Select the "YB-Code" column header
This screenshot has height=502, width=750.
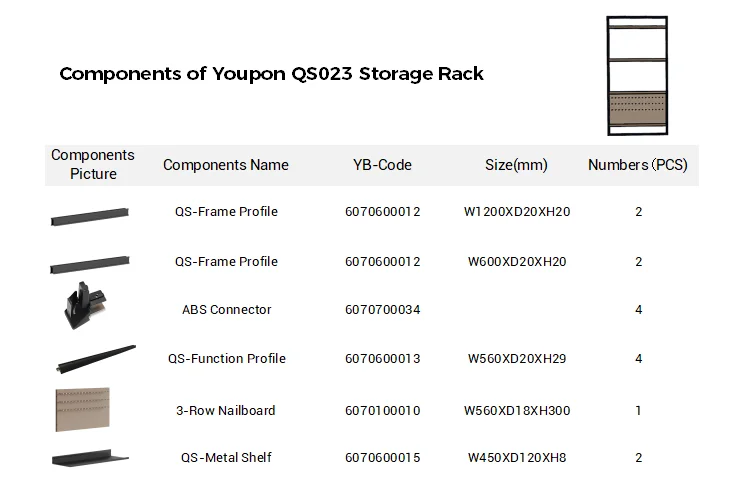point(382,165)
